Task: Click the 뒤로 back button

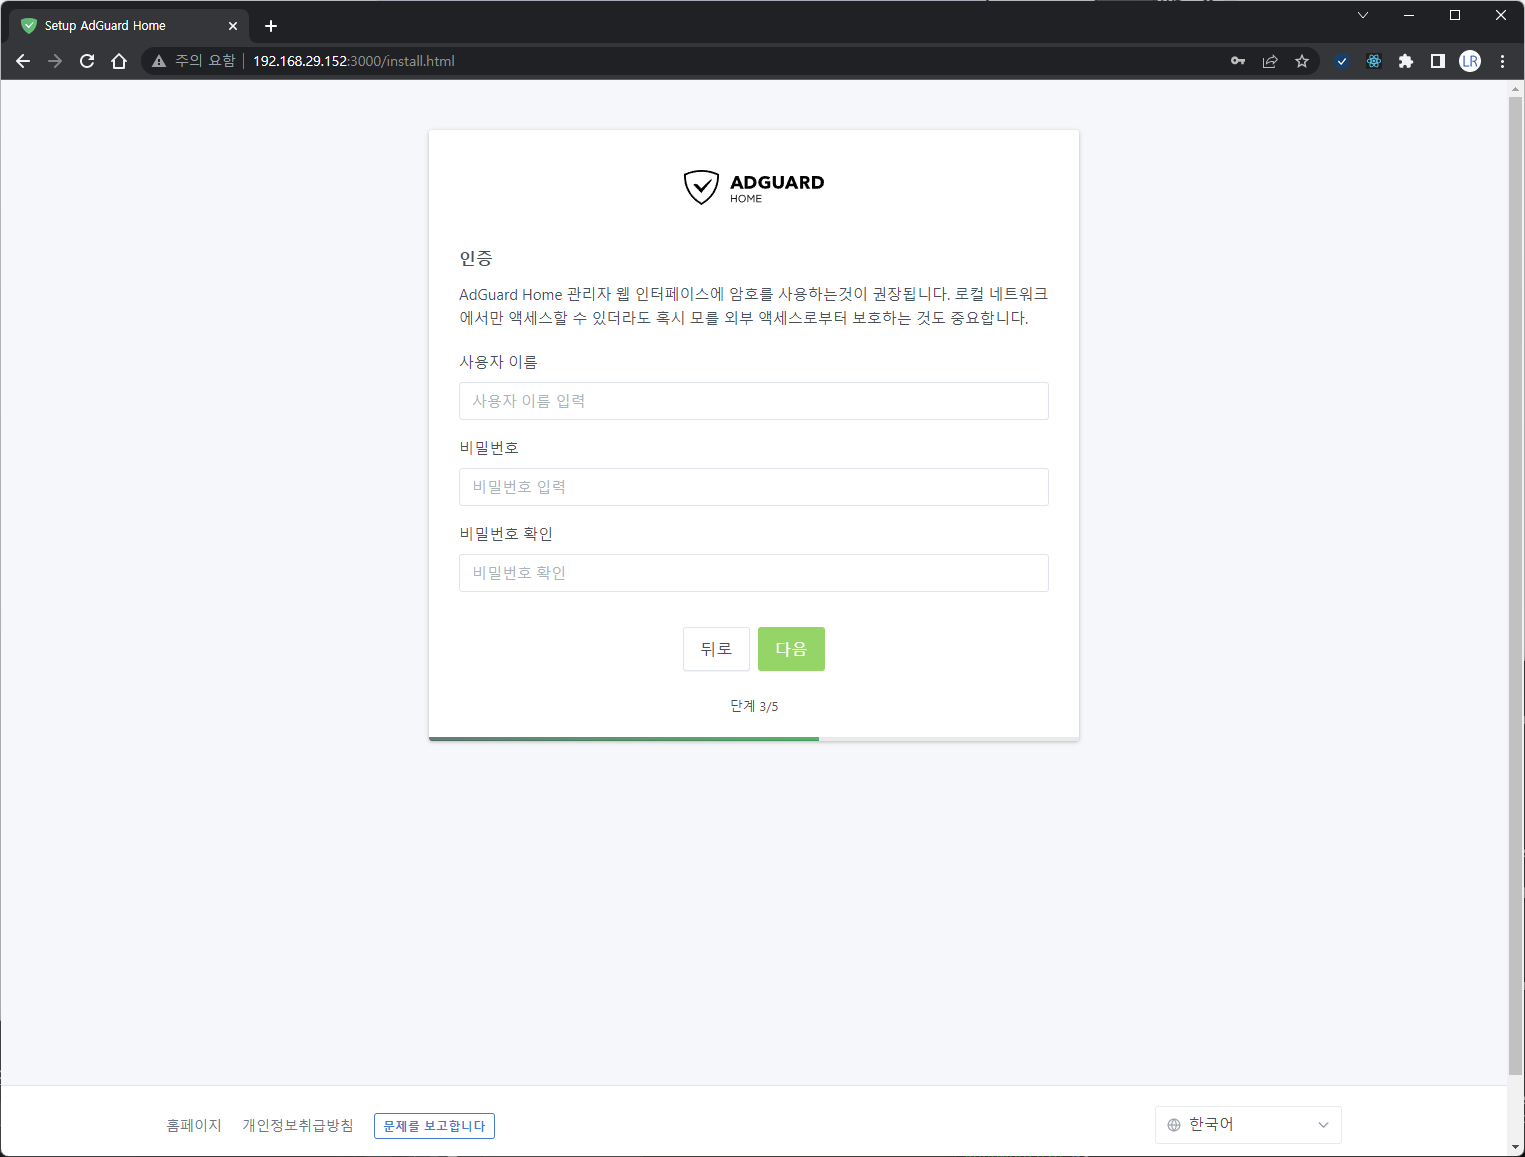Action: (716, 649)
